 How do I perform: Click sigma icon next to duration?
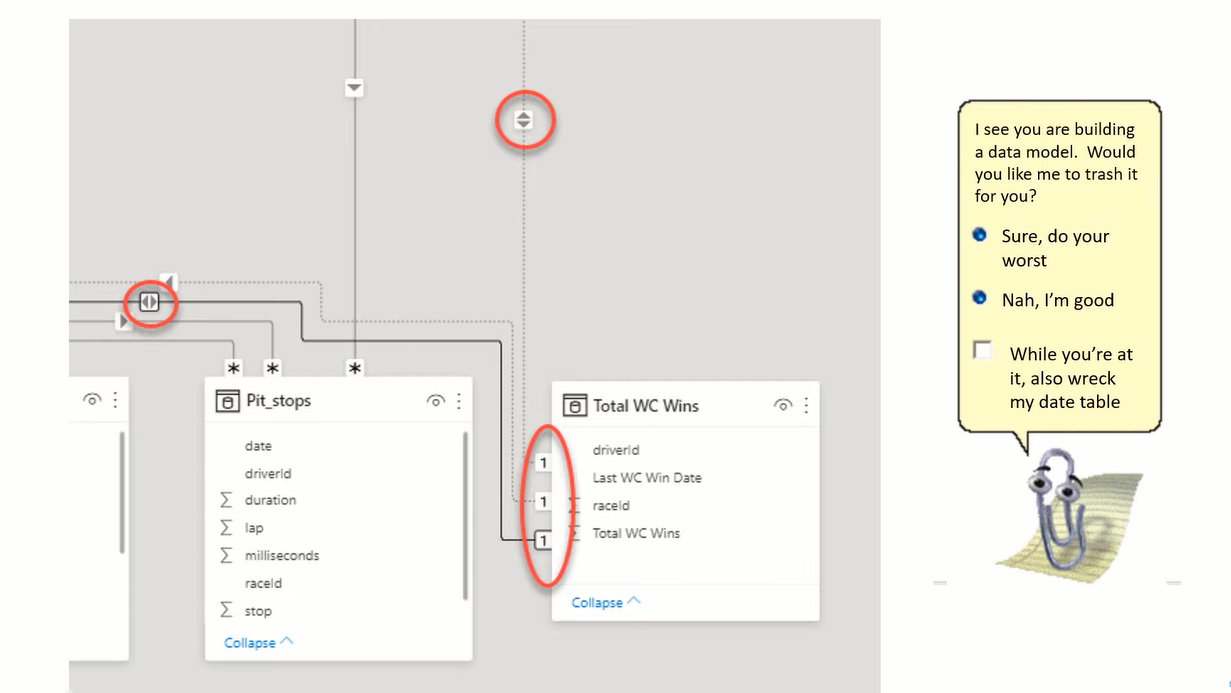click(x=226, y=500)
